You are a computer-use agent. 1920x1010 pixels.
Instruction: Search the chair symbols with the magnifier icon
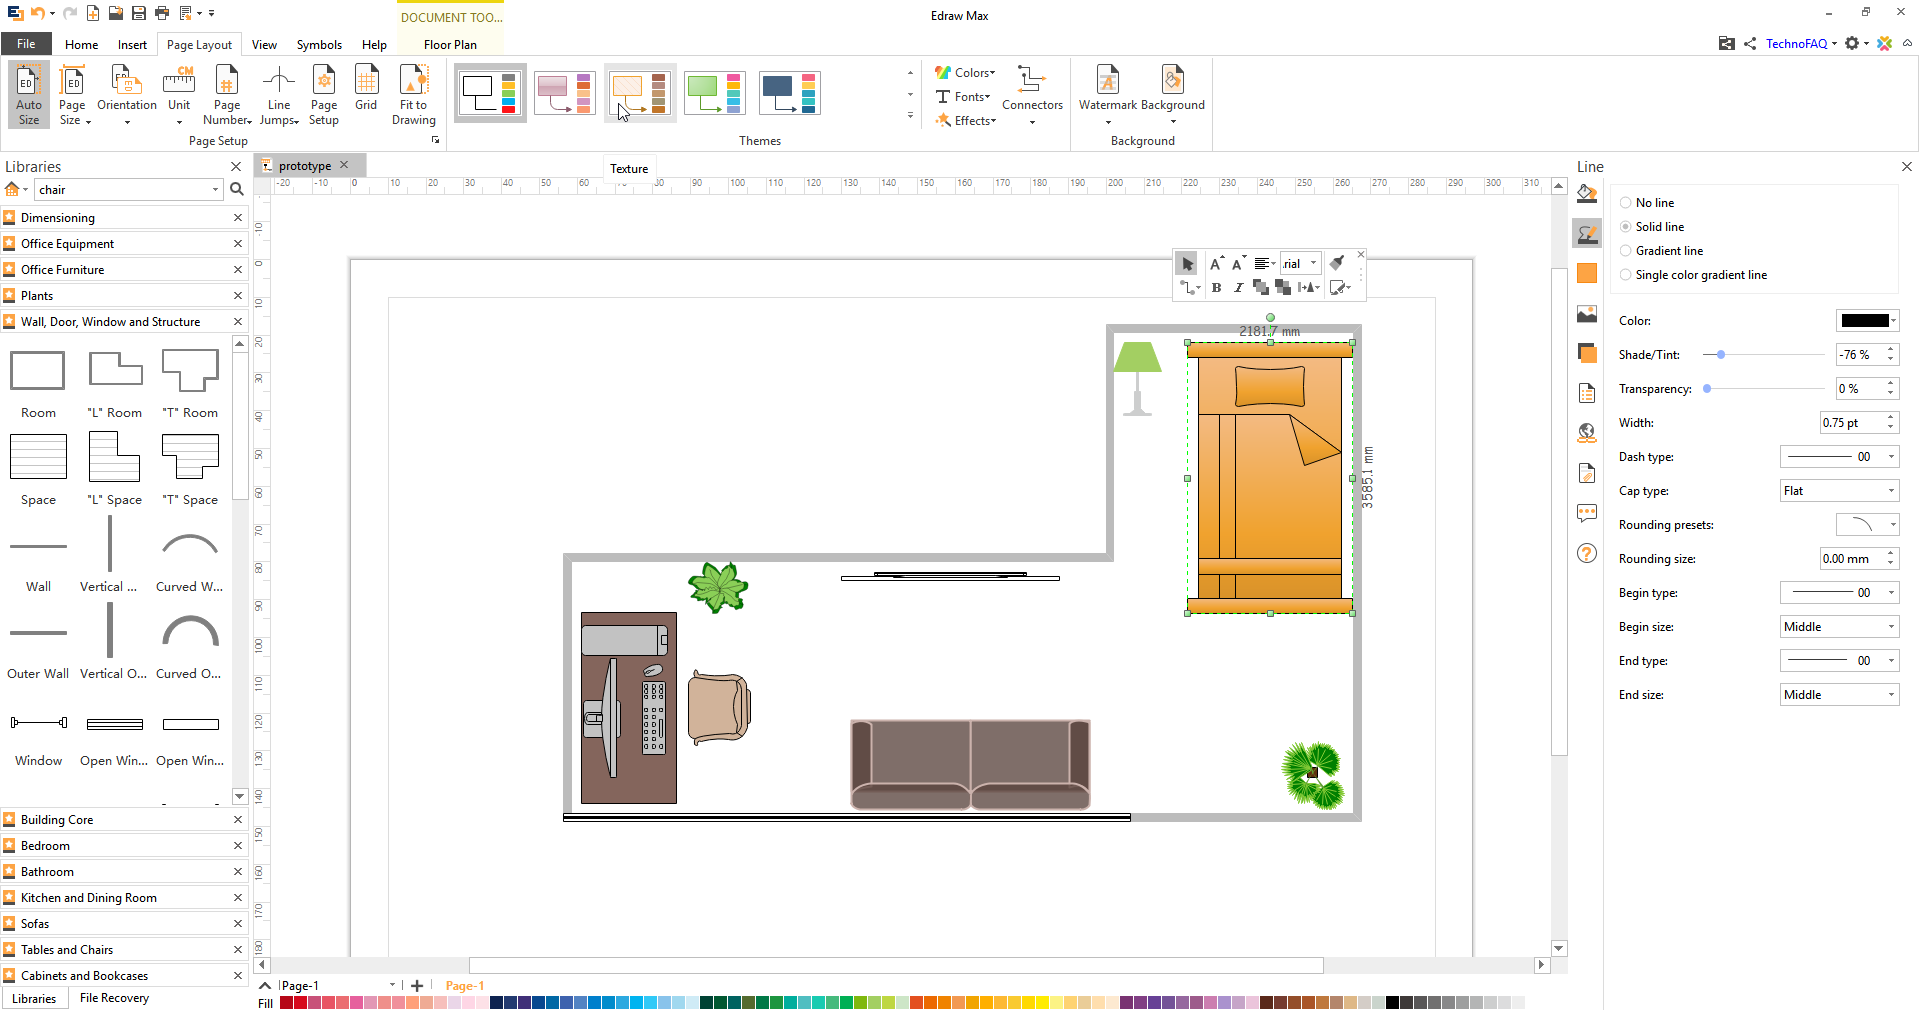click(x=236, y=189)
